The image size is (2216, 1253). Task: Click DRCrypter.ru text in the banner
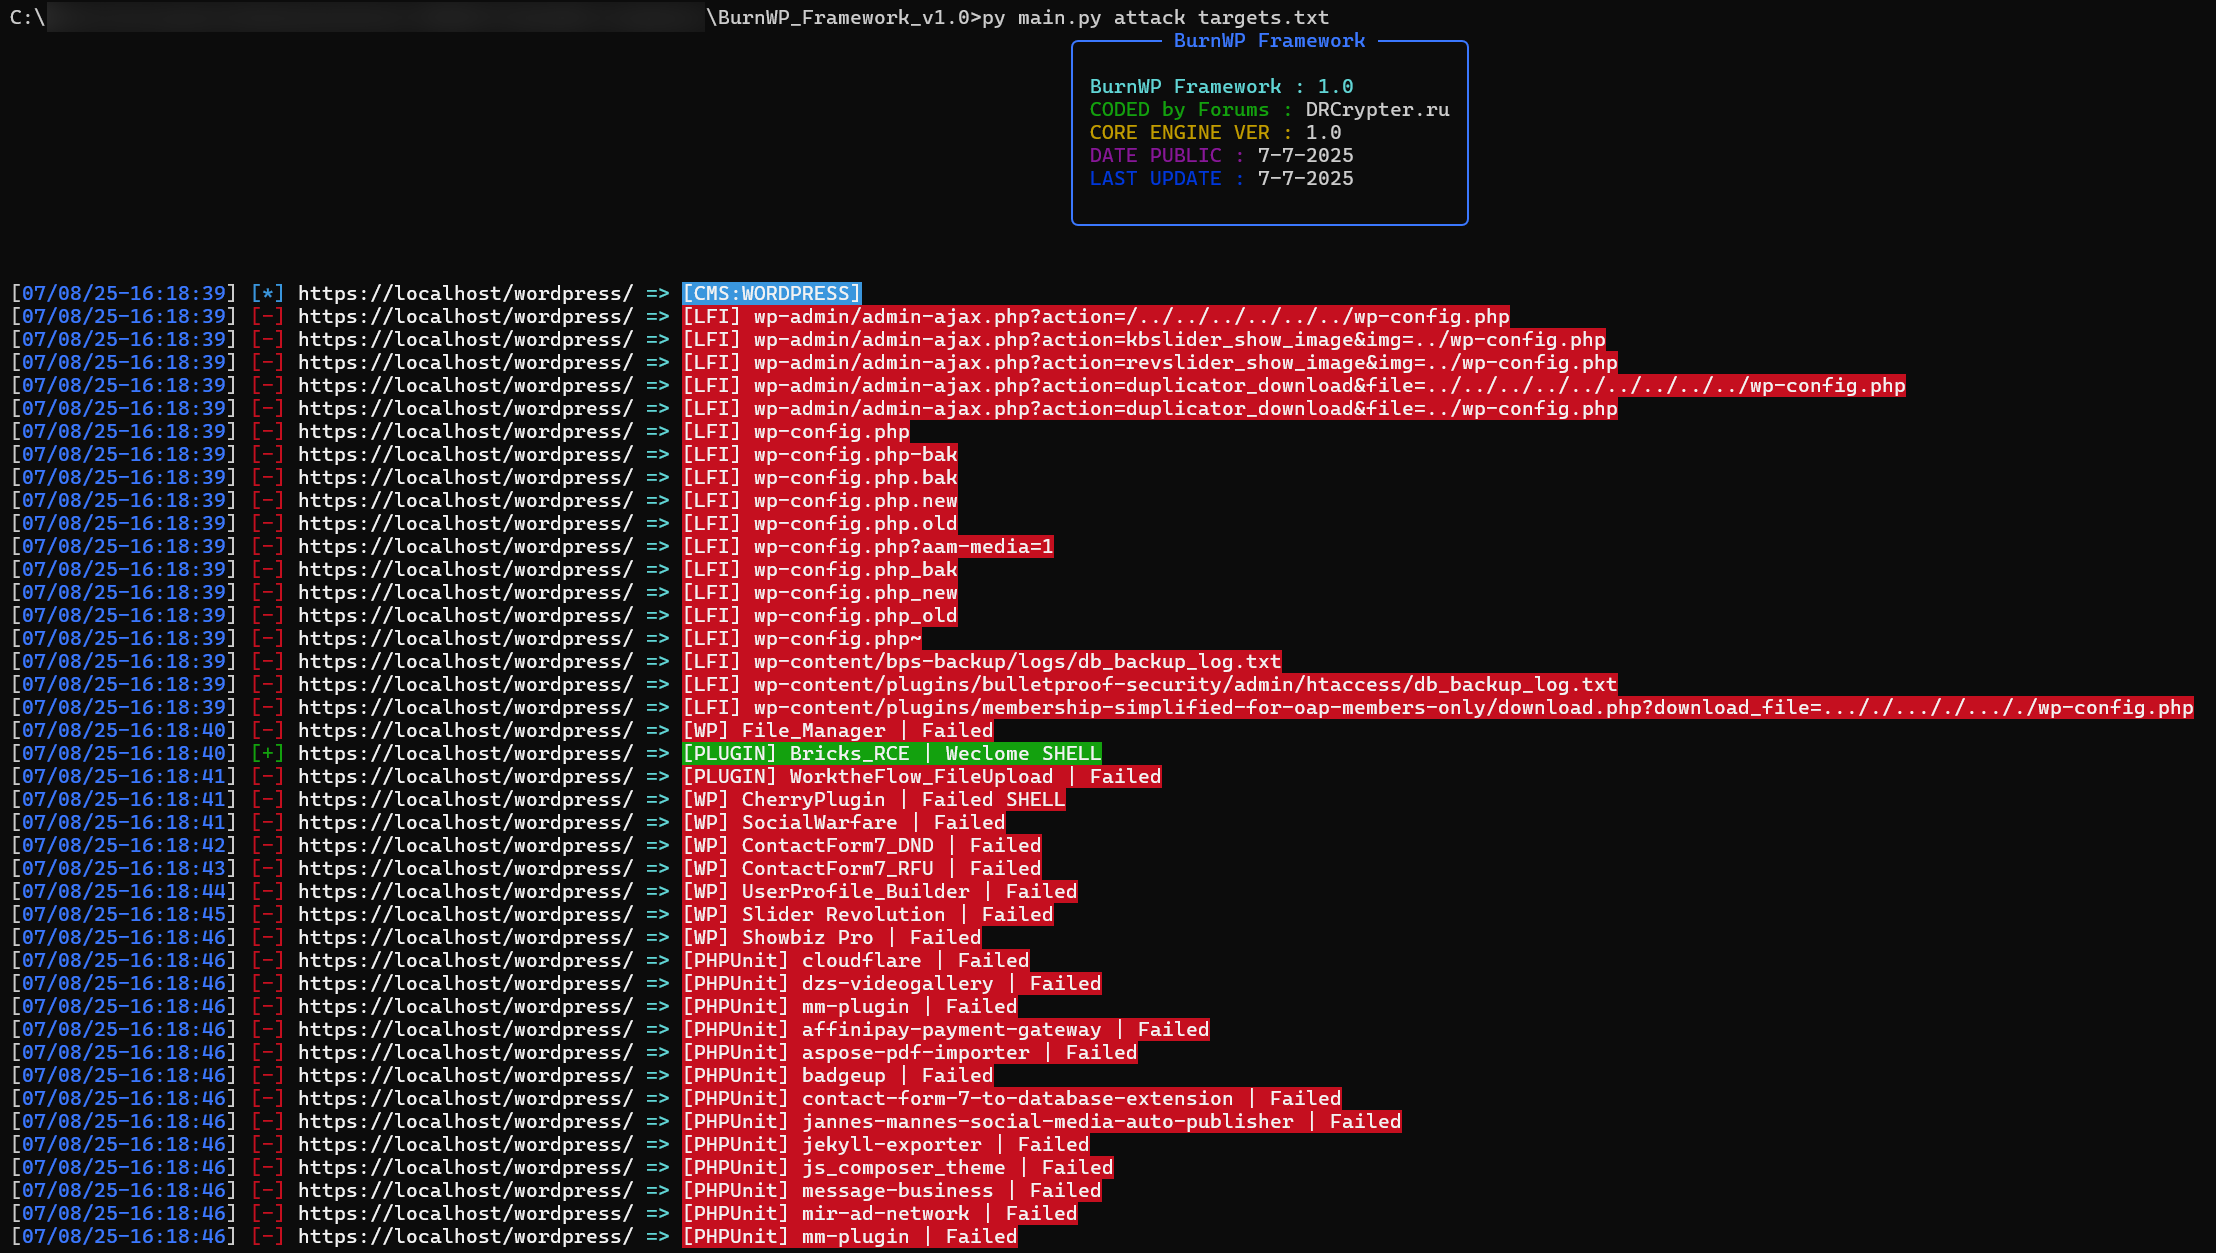1377,110
